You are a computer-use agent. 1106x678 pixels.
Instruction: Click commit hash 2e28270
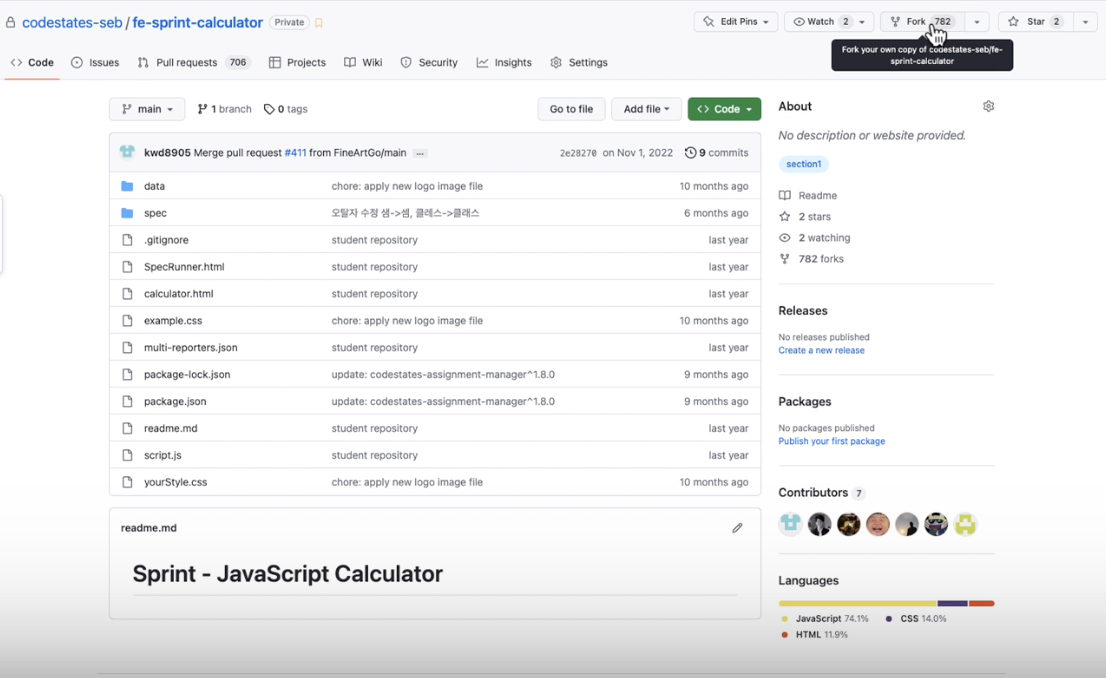point(578,153)
